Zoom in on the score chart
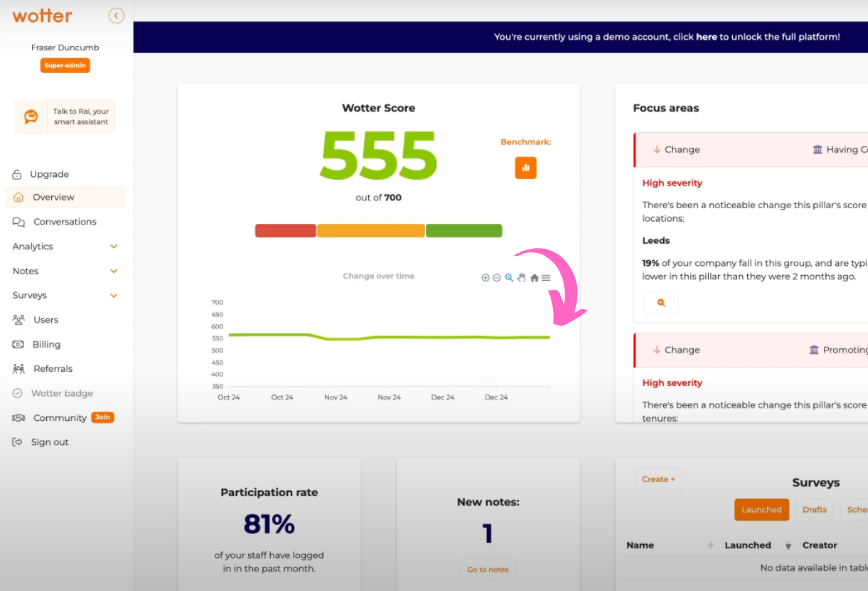 point(485,278)
